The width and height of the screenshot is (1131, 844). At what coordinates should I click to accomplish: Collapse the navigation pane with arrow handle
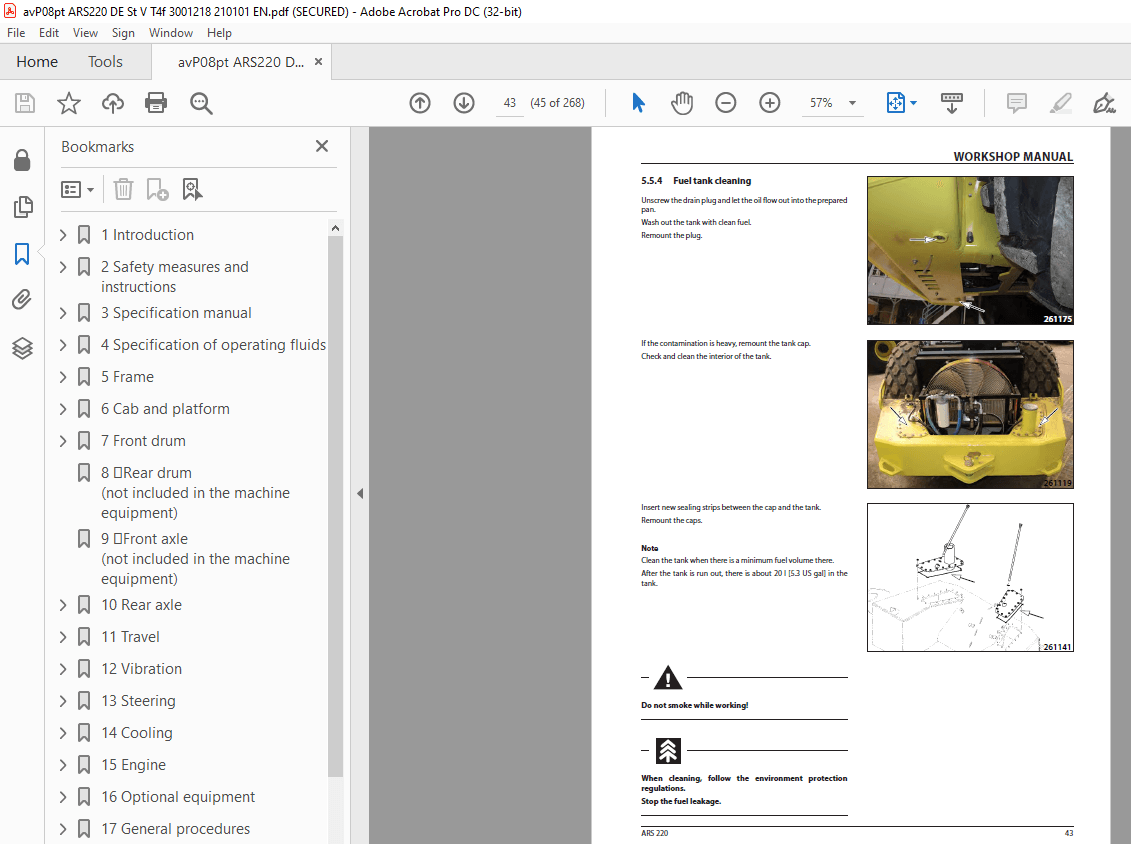(360, 493)
